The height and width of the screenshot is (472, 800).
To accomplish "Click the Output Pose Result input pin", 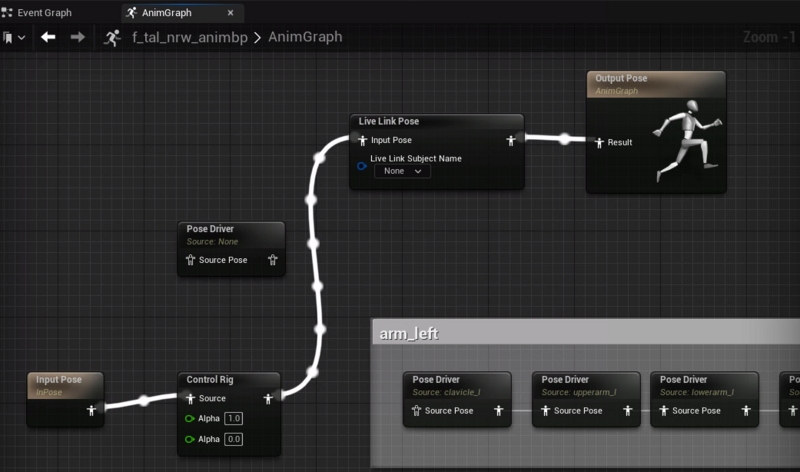I will (598, 142).
